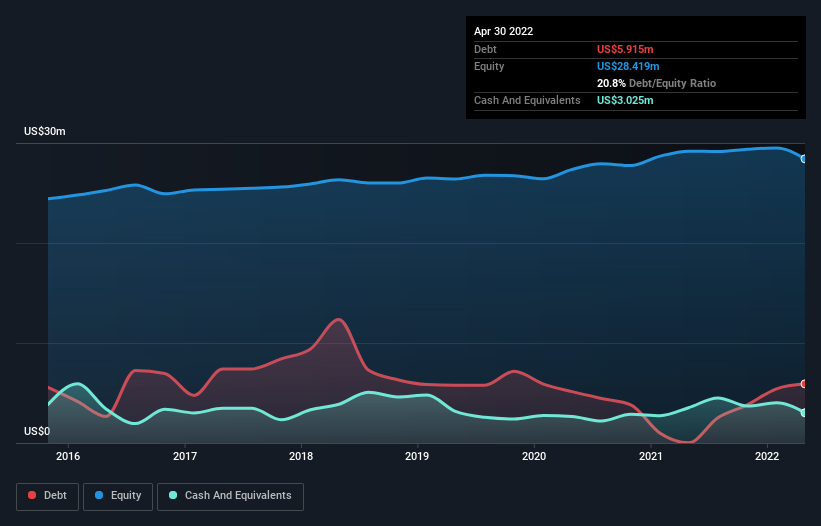Toggle the Equity series legend button
This screenshot has height=526, width=821.
[x=118, y=496]
